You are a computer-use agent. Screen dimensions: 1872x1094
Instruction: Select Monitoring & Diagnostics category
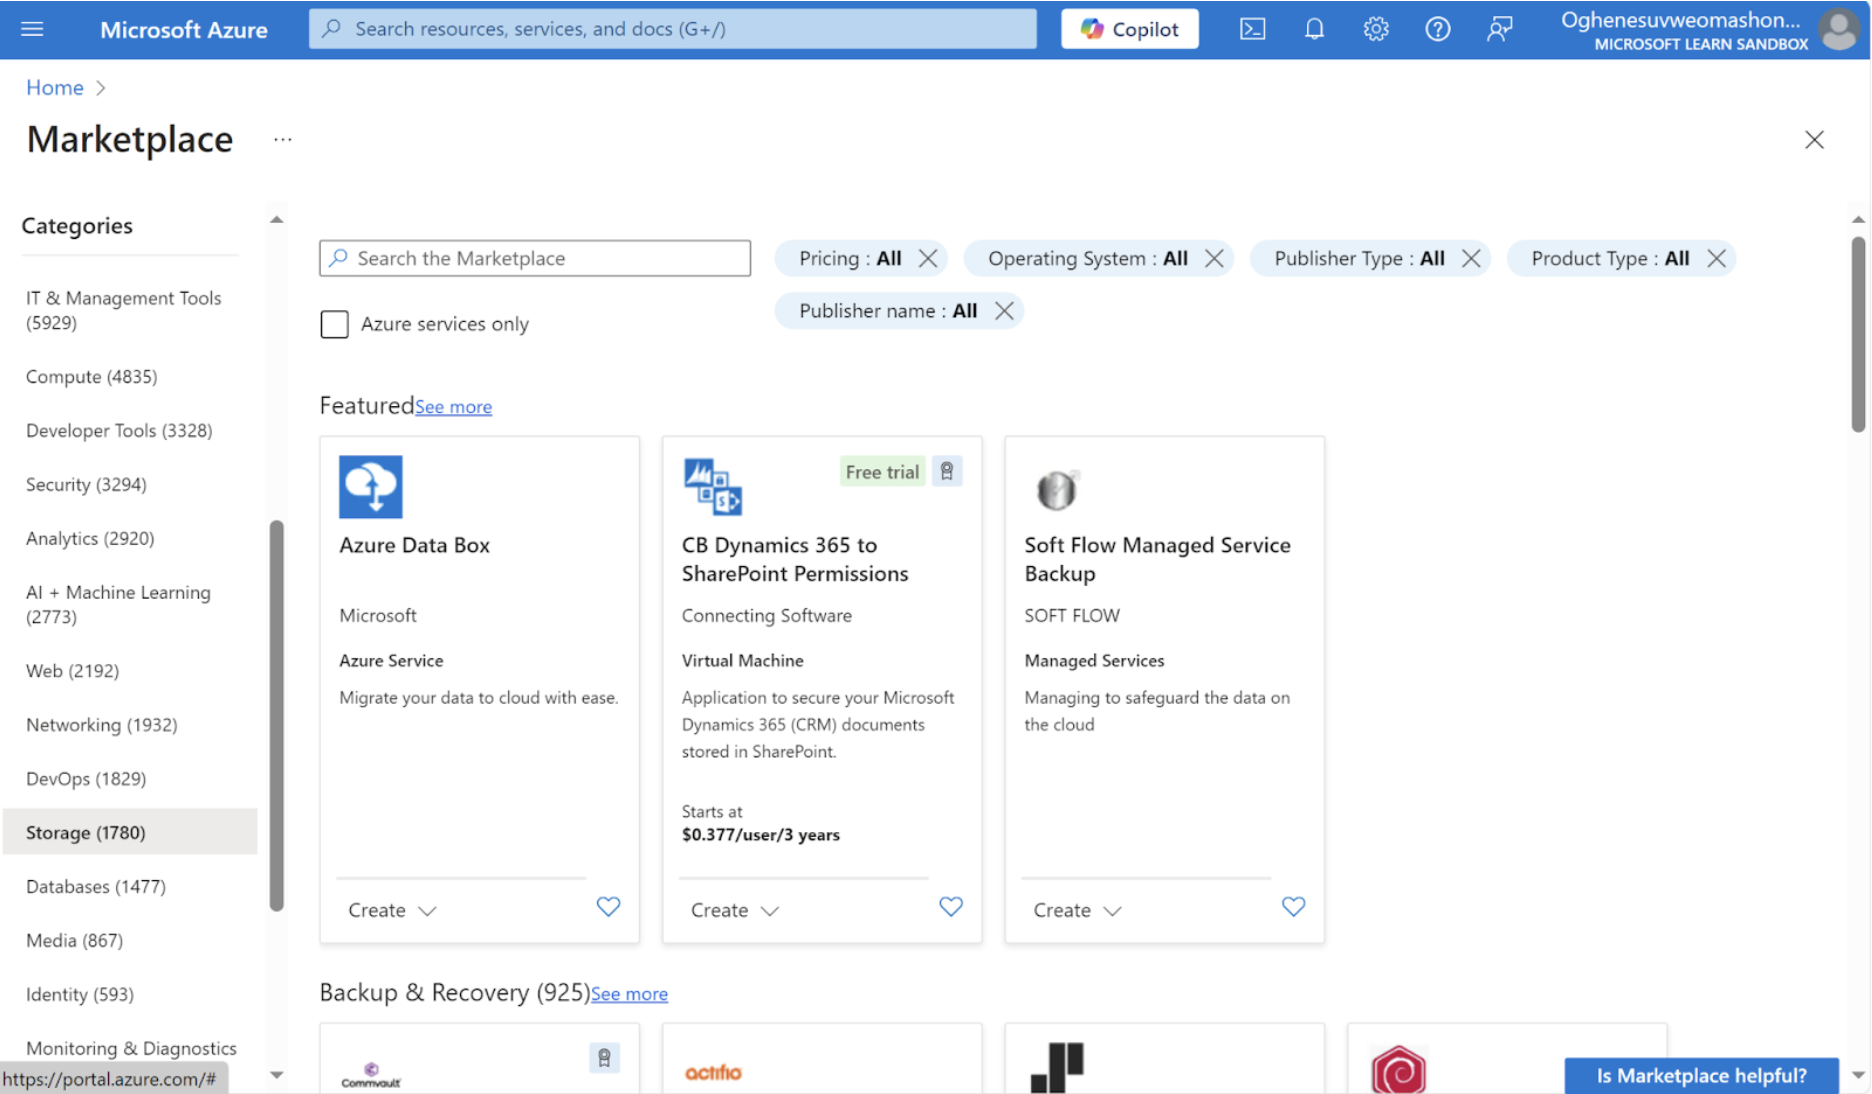(130, 1049)
